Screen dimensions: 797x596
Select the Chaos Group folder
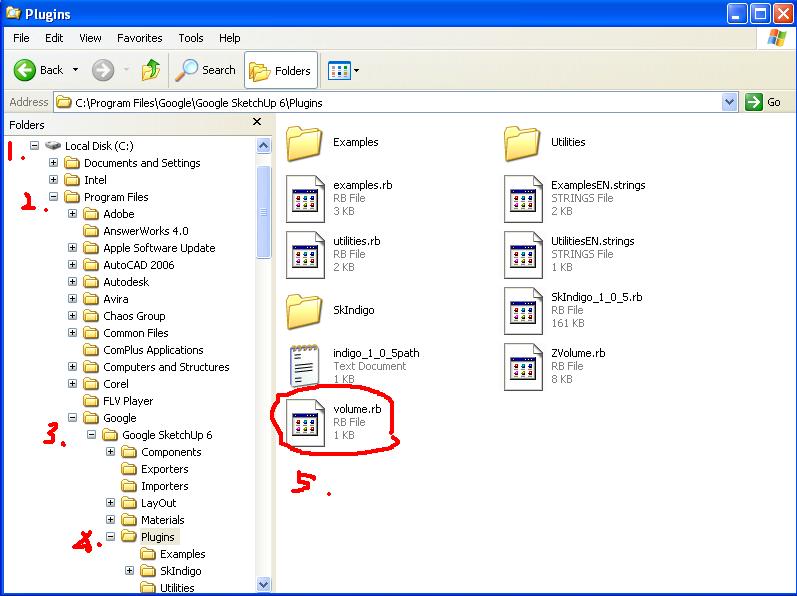[134, 316]
